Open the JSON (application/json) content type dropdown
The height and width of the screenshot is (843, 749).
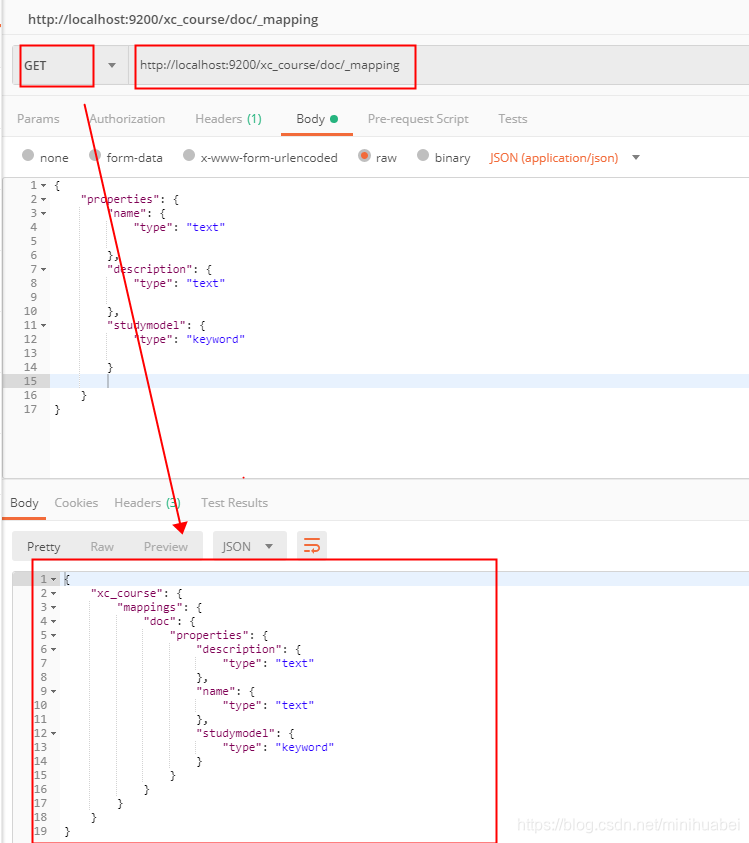[565, 158]
